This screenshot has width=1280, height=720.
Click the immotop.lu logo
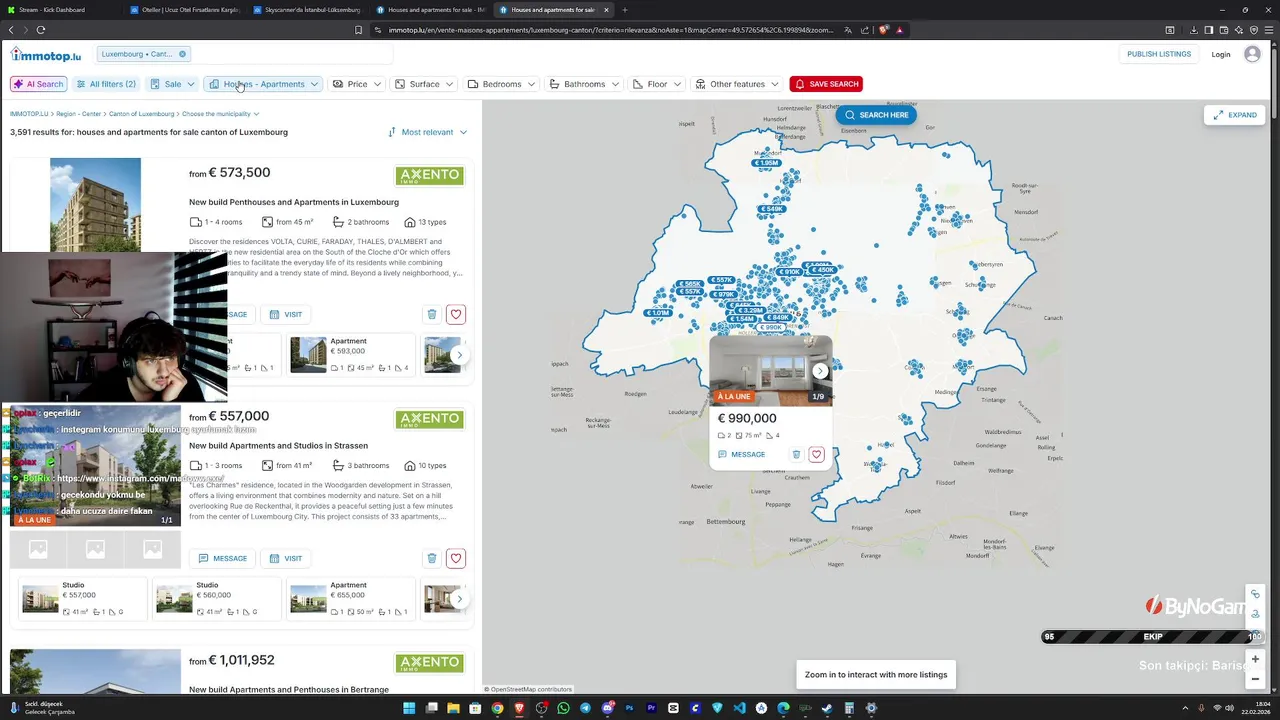46,55
